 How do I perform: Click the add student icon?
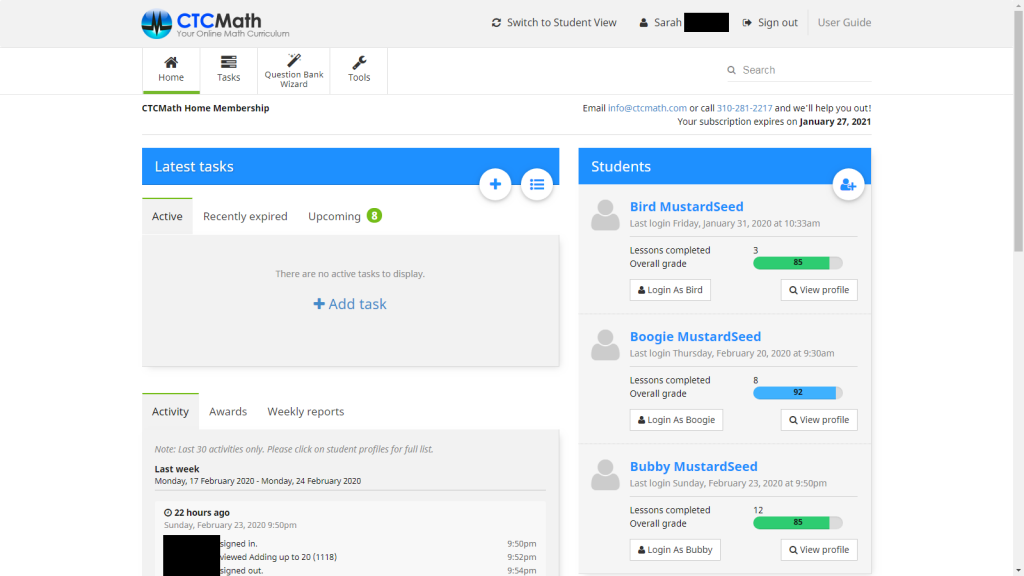pyautogui.click(x=848, y=185)
